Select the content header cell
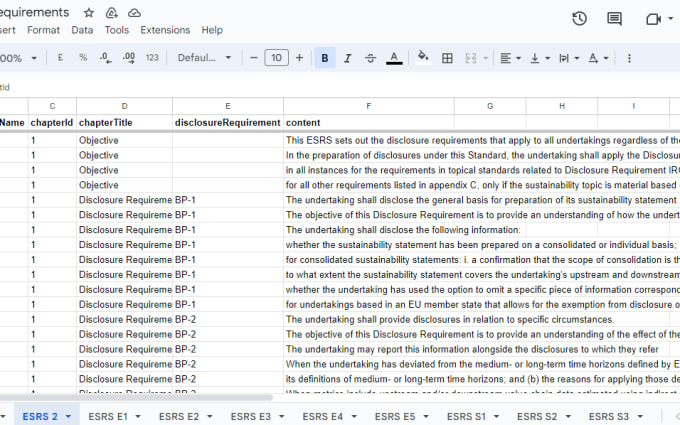680x425 pixels. click(x=369, y=123)
